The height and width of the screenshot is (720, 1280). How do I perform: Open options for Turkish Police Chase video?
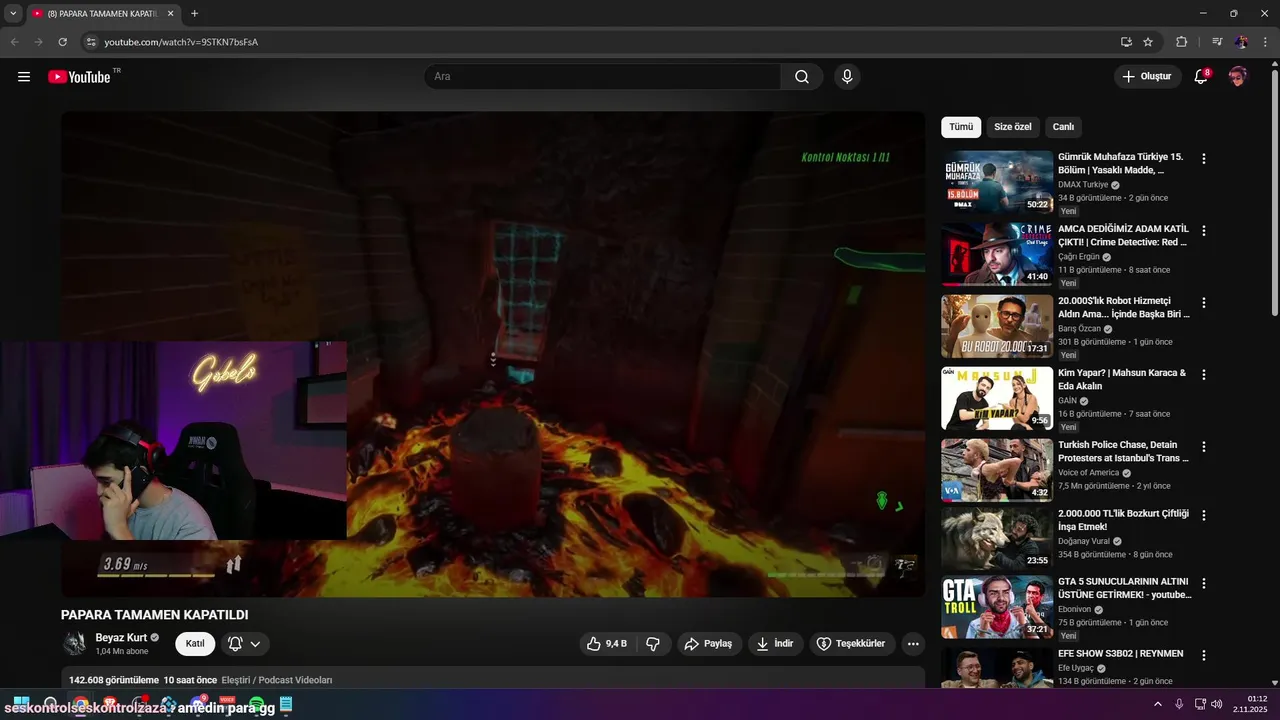(x=1204, y=447)
